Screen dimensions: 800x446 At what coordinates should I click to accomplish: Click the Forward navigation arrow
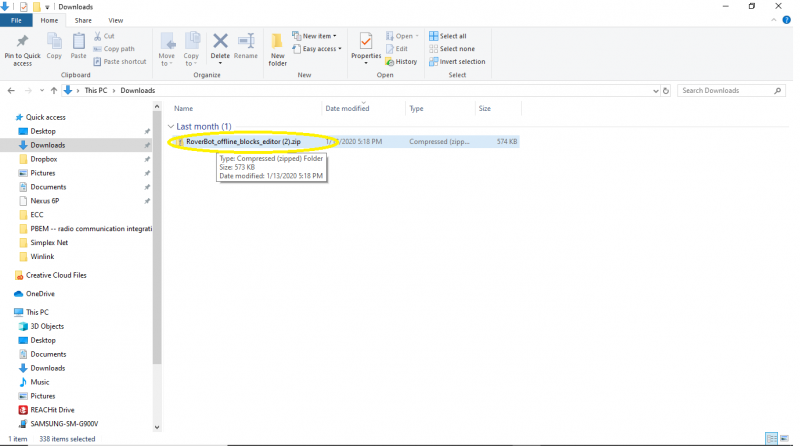click(28, 91)
